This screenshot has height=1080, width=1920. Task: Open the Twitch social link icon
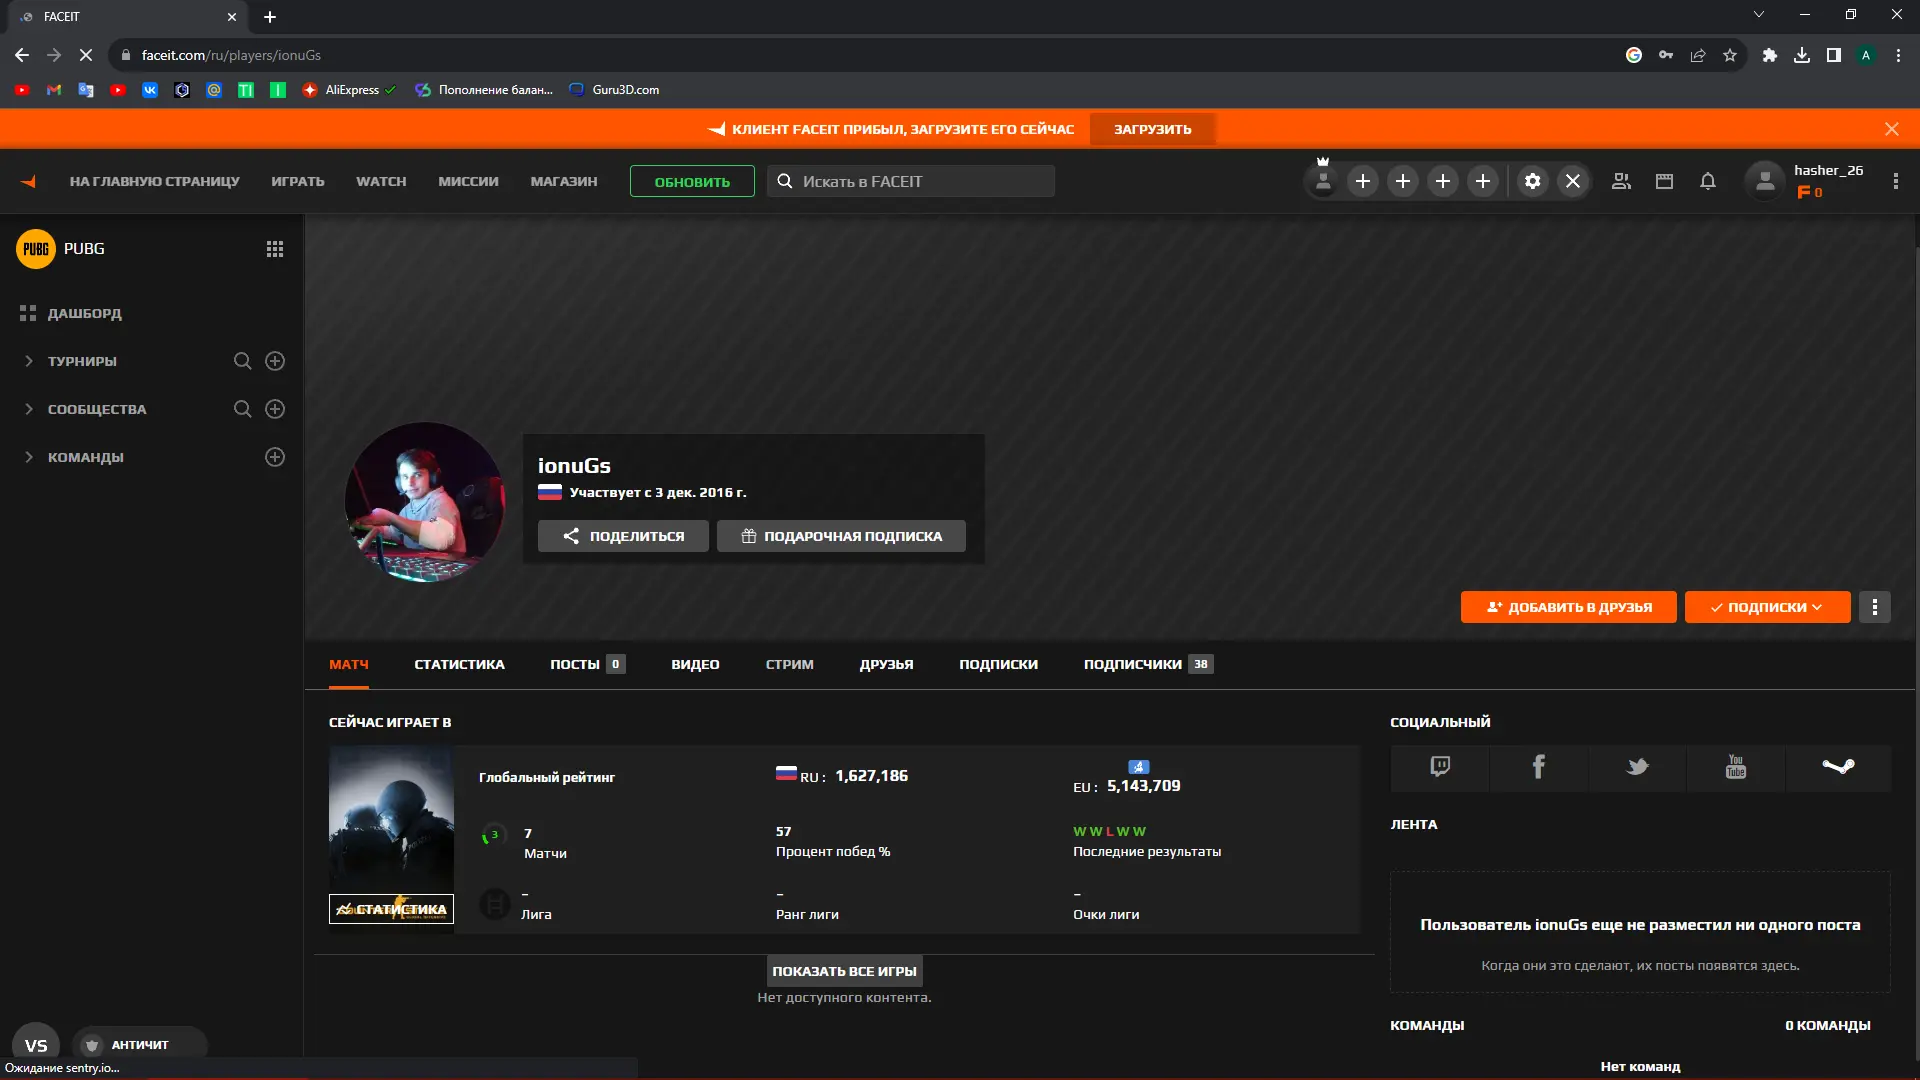[1439, 767]
